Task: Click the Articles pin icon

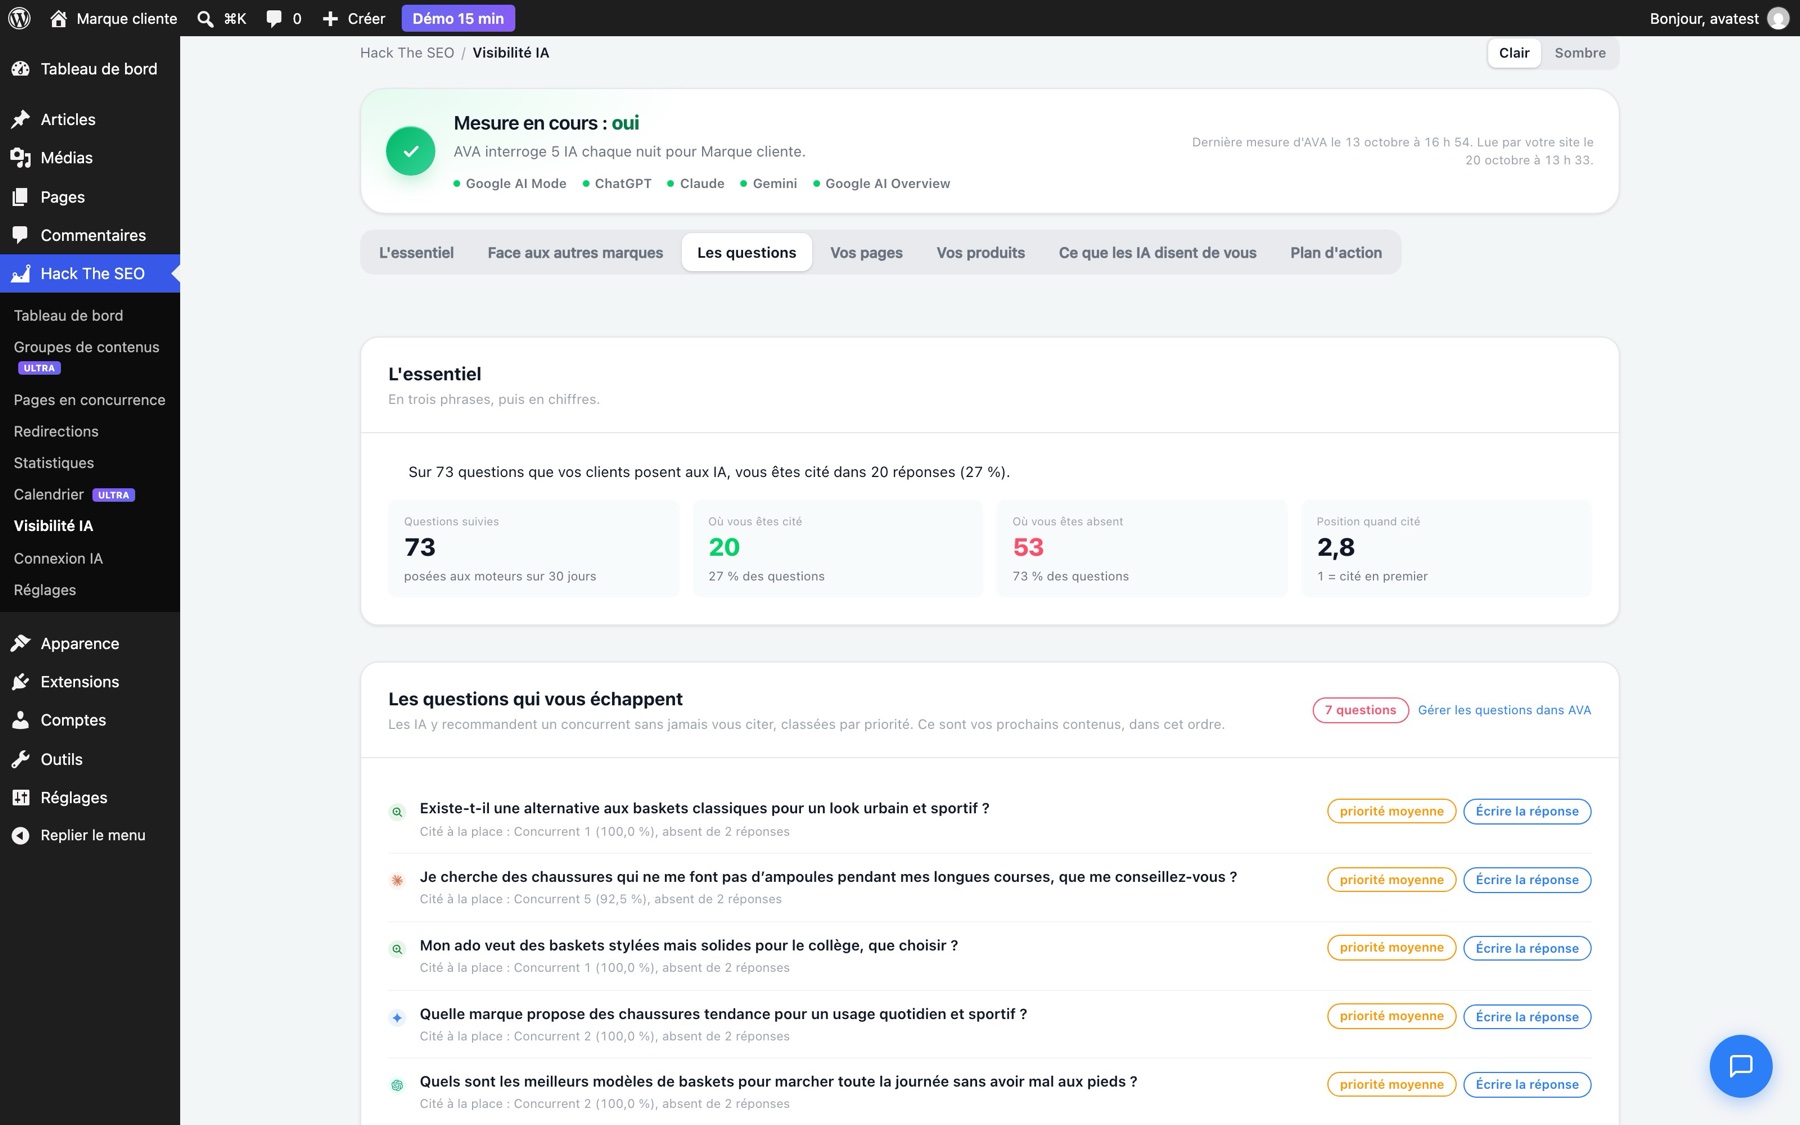Action: [x=20, y=119]
